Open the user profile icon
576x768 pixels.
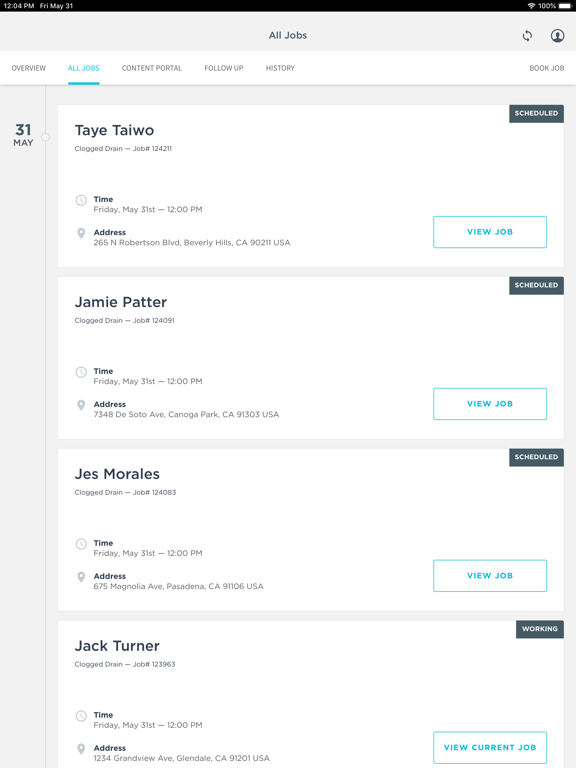coord(557,36)
